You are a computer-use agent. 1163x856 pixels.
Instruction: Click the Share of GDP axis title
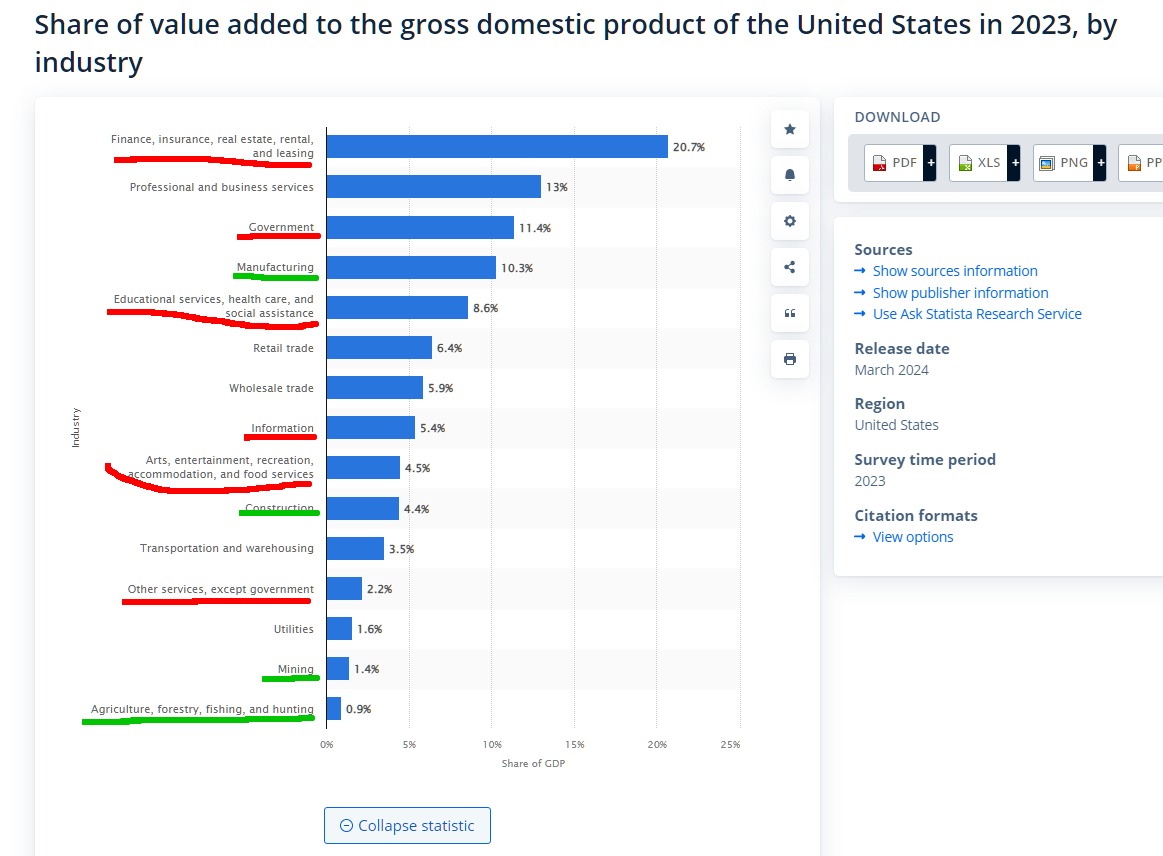click(x=533, y=763)
